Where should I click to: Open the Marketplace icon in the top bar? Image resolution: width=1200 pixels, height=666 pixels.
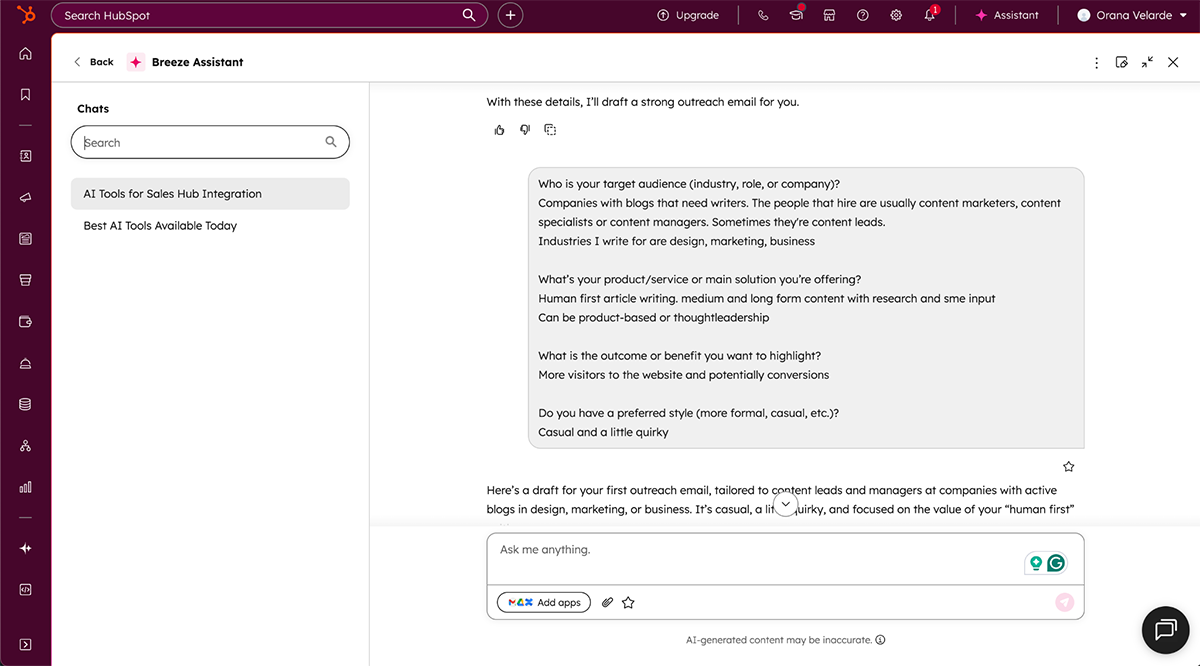(829, 15)
